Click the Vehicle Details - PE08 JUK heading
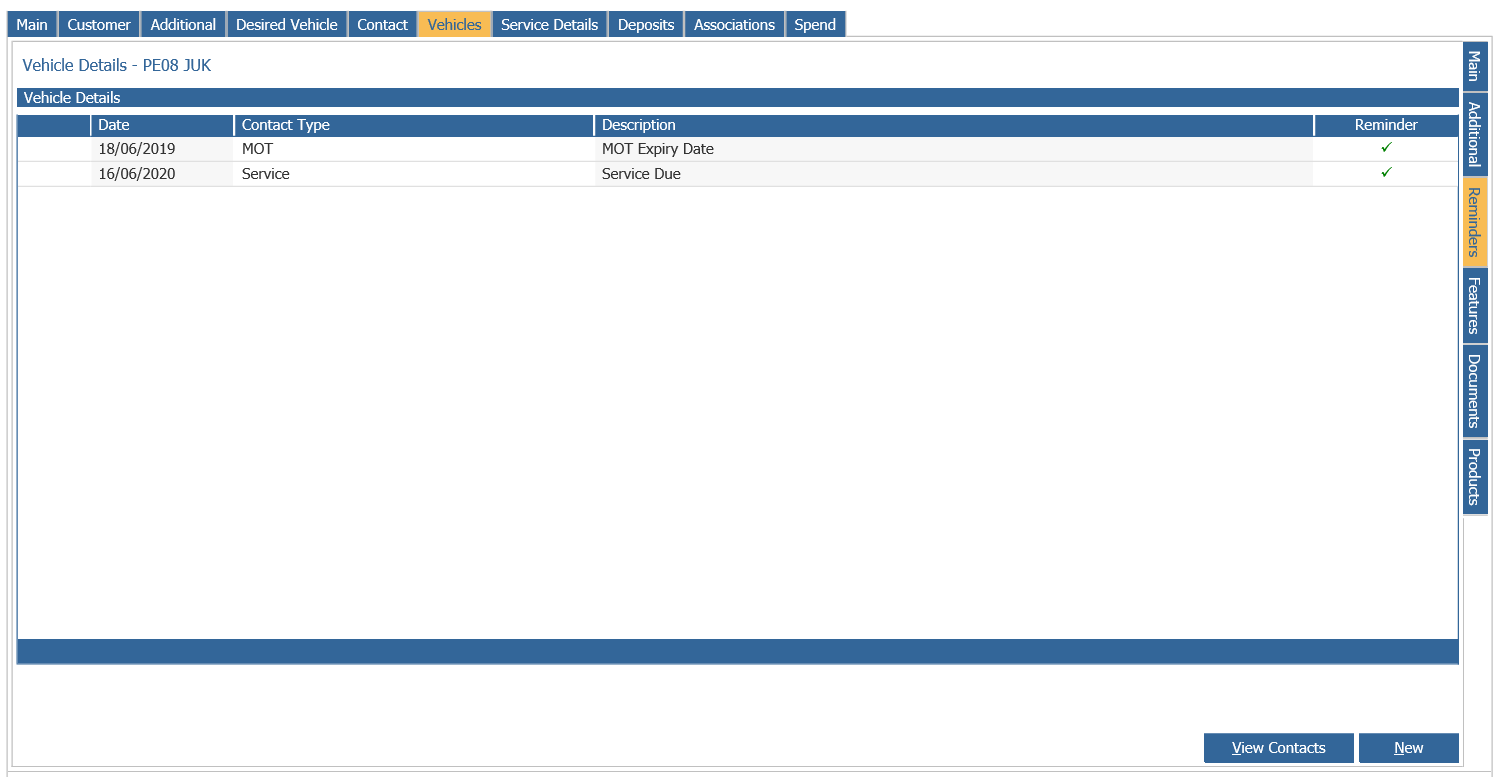Viewport: 1497px width, 777px height. (117, 66)
